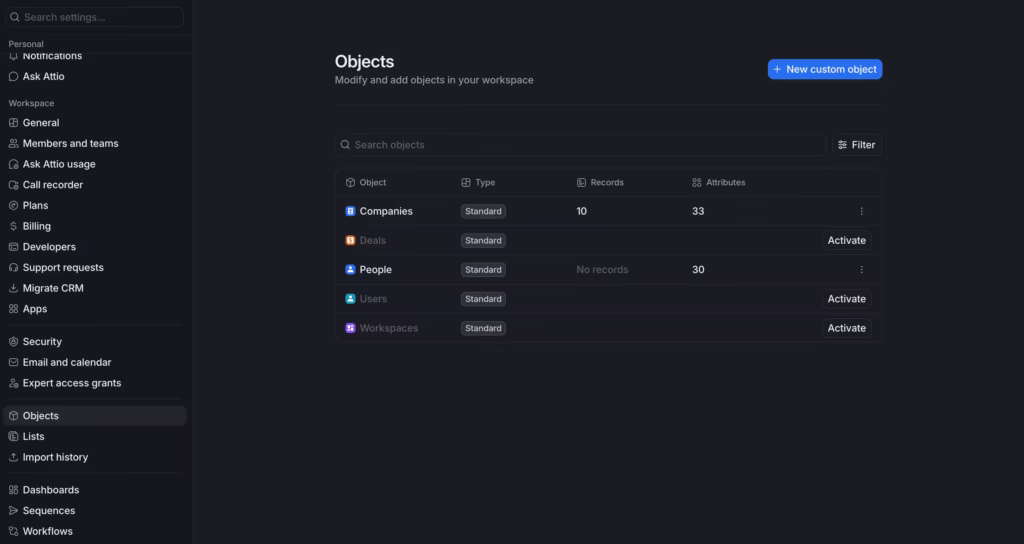Activate the Users object
The image size is (1024, 544).
click(846, 299)
